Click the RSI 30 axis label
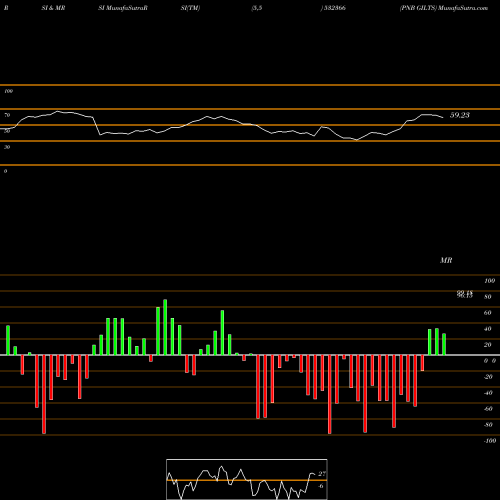Screen dimensions: 500x500 click(7, 147)
